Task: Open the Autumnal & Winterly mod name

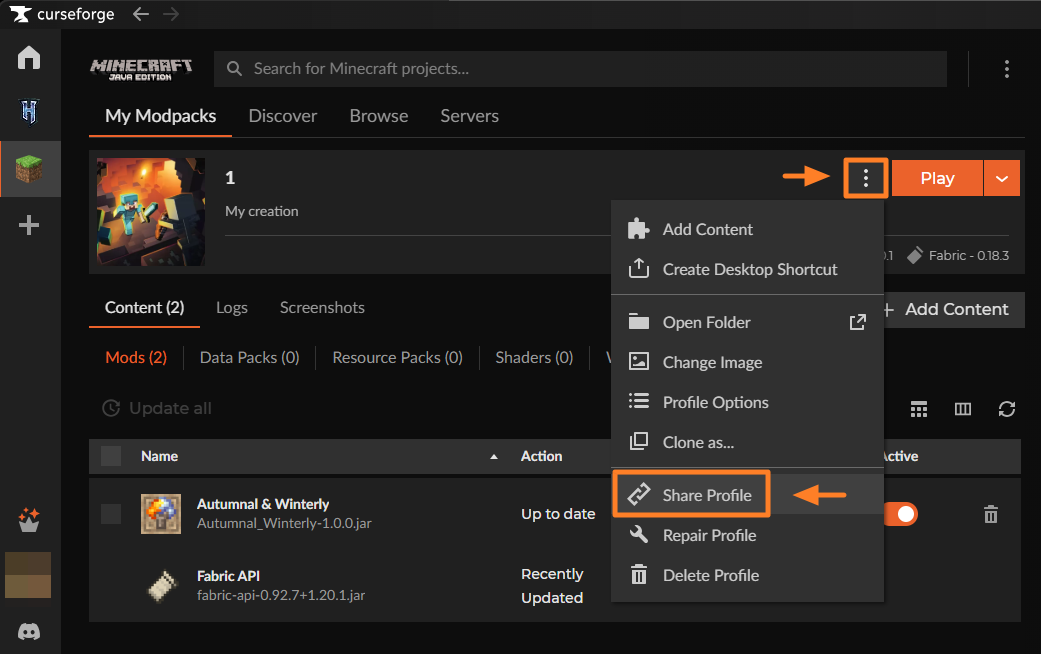Action: click(x=263, y=504)
